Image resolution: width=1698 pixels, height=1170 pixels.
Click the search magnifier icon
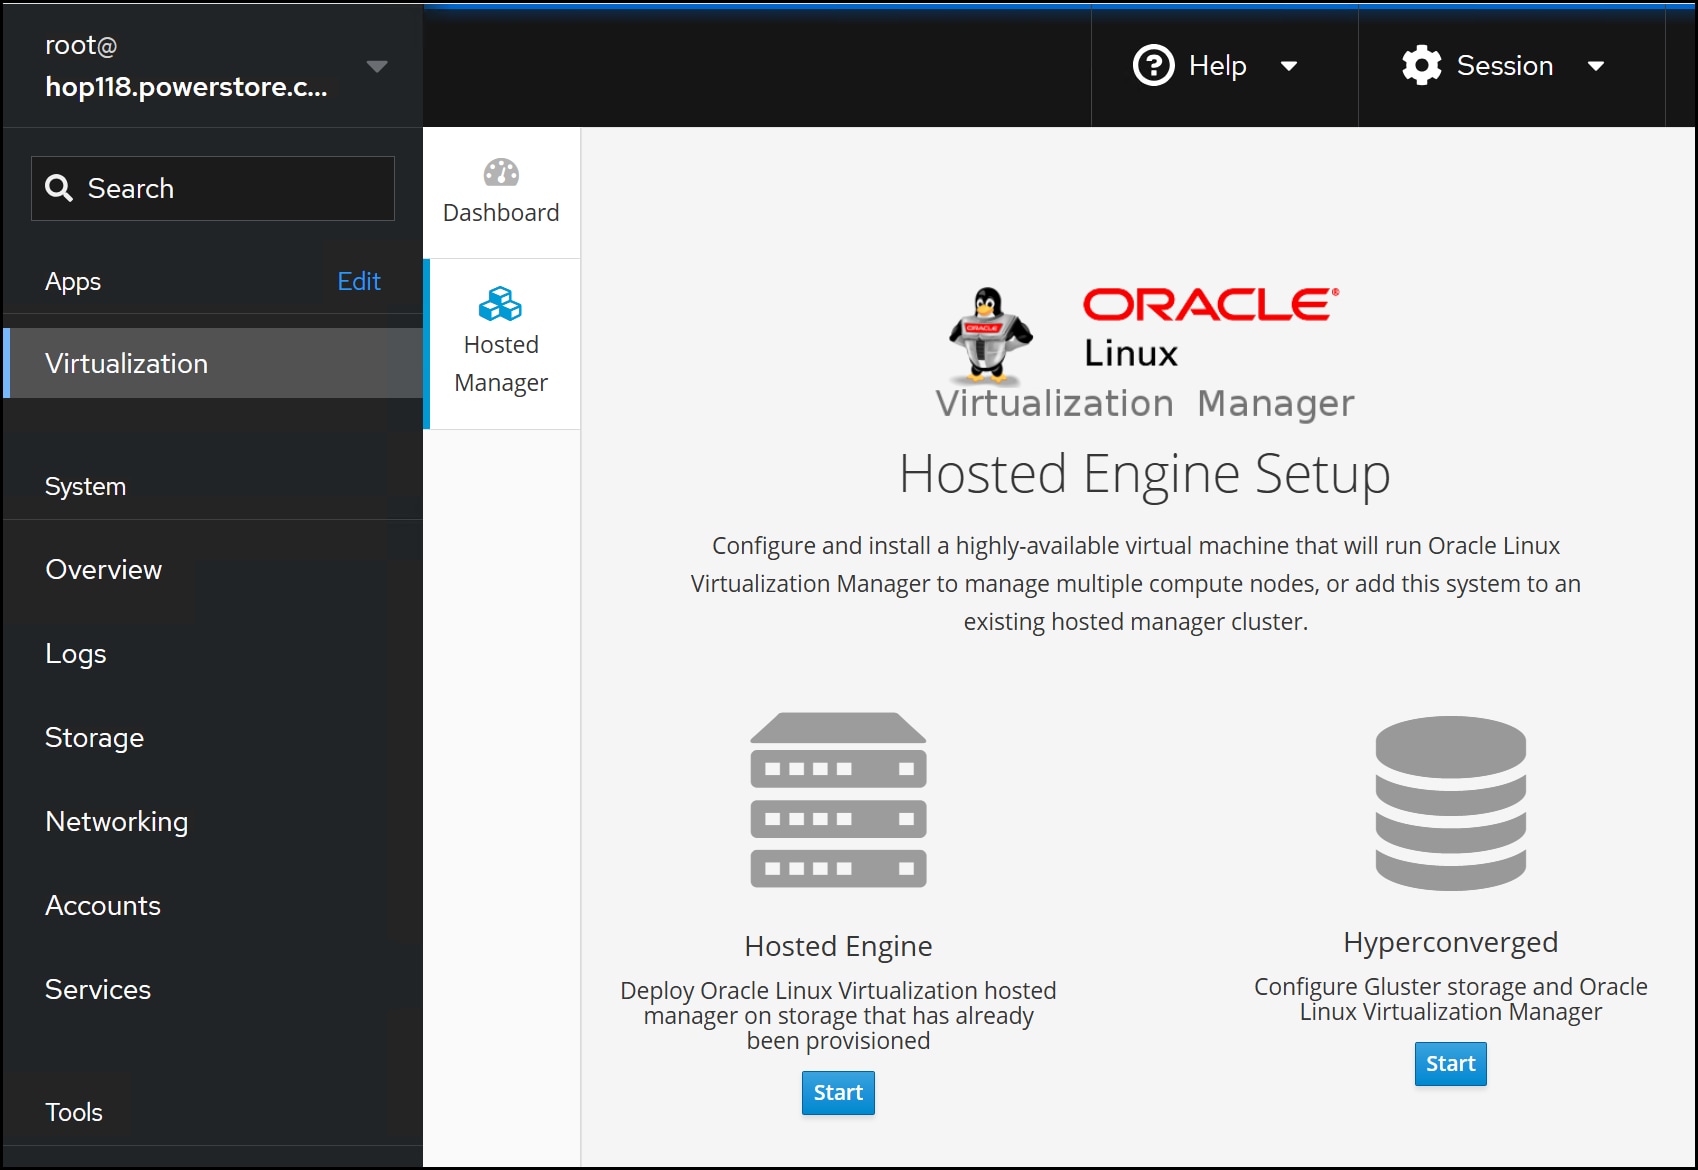[x=59, y=188]
